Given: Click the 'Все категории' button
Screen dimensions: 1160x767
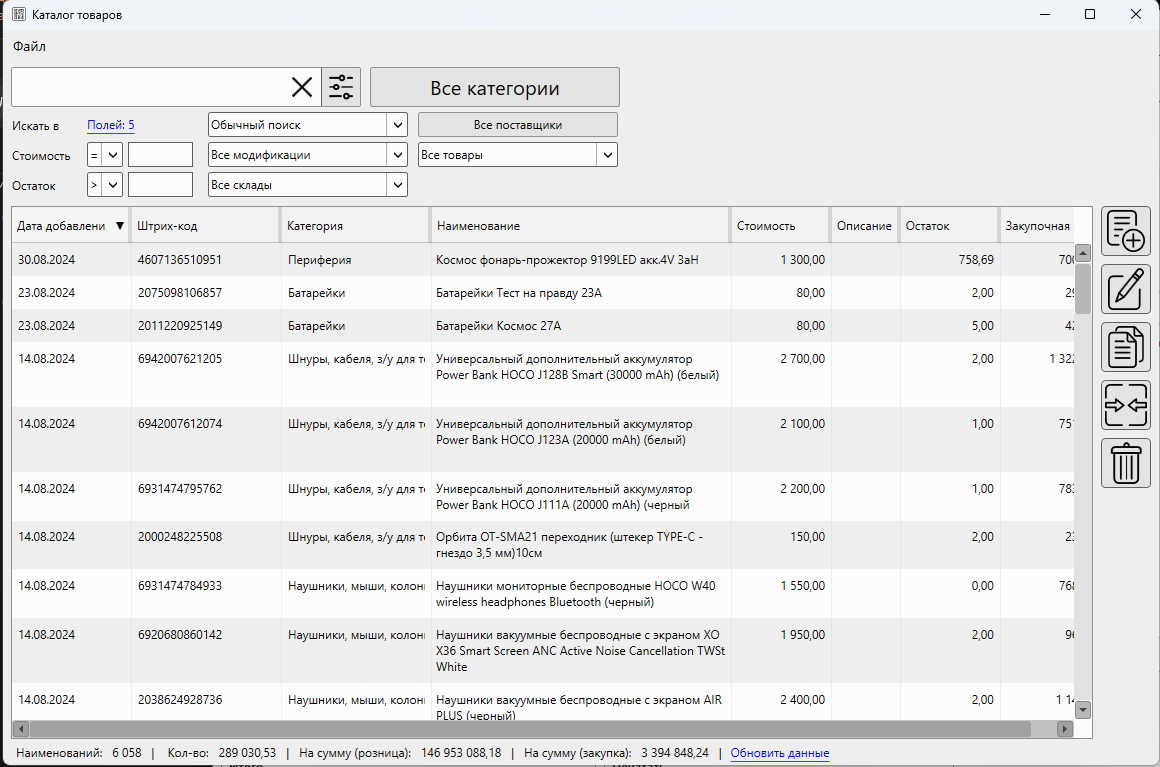Looking at the screenshot, I should 494,88.
